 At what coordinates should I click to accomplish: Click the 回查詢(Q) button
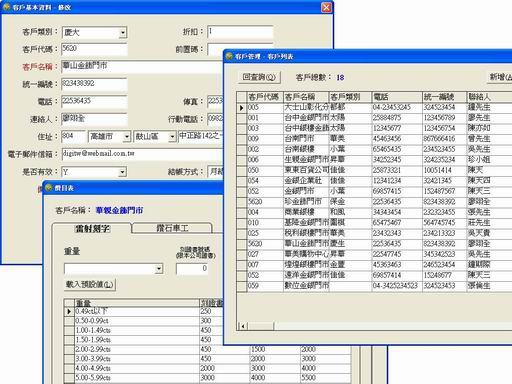[259, 77]
